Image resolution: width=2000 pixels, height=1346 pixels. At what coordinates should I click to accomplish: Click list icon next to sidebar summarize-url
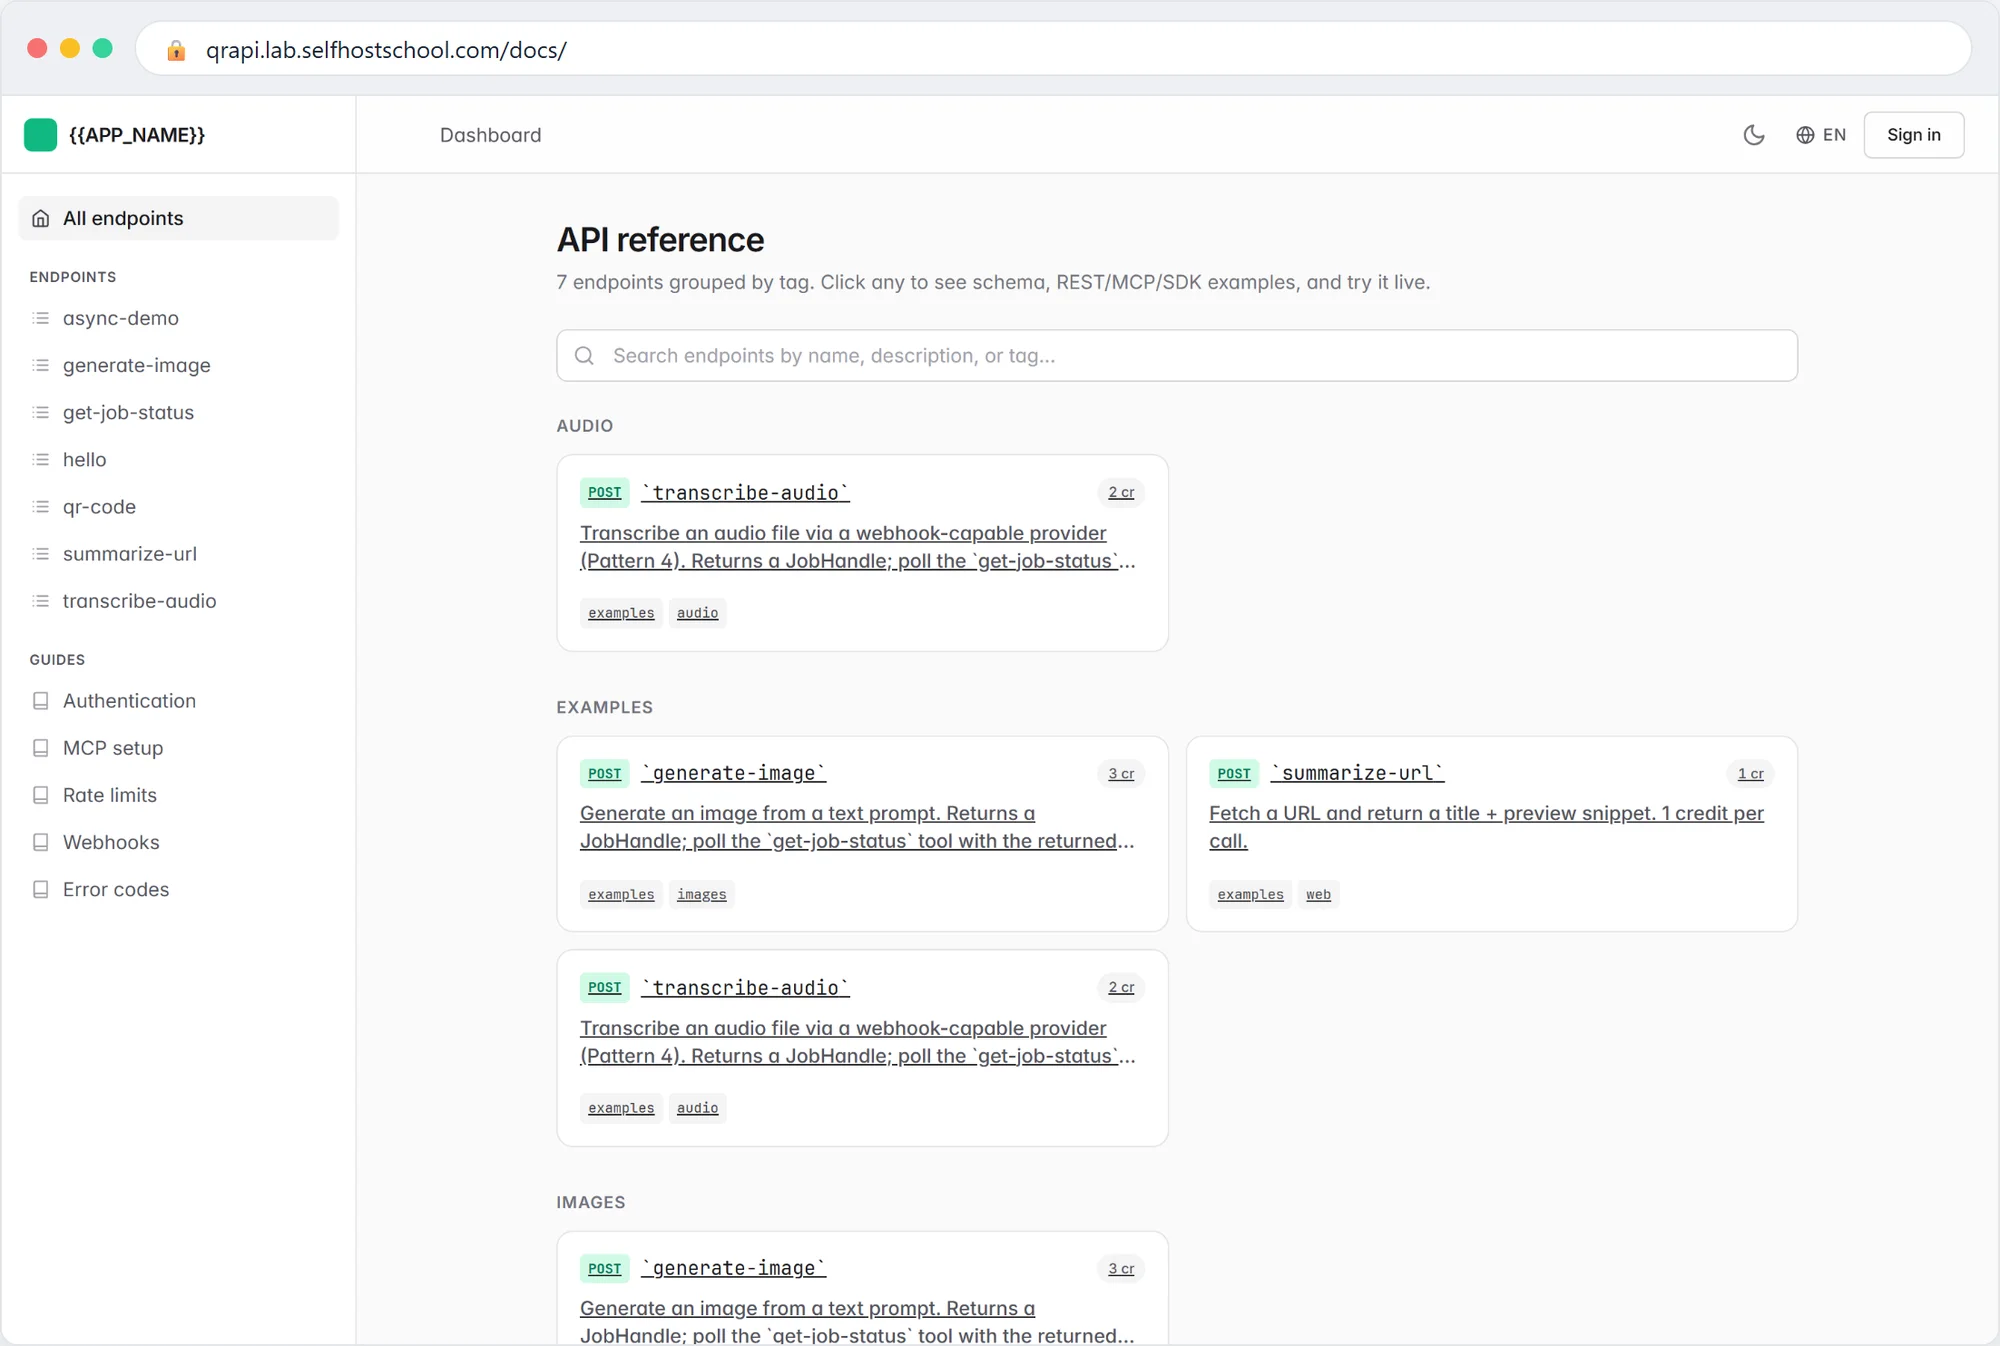coord(41,553)
